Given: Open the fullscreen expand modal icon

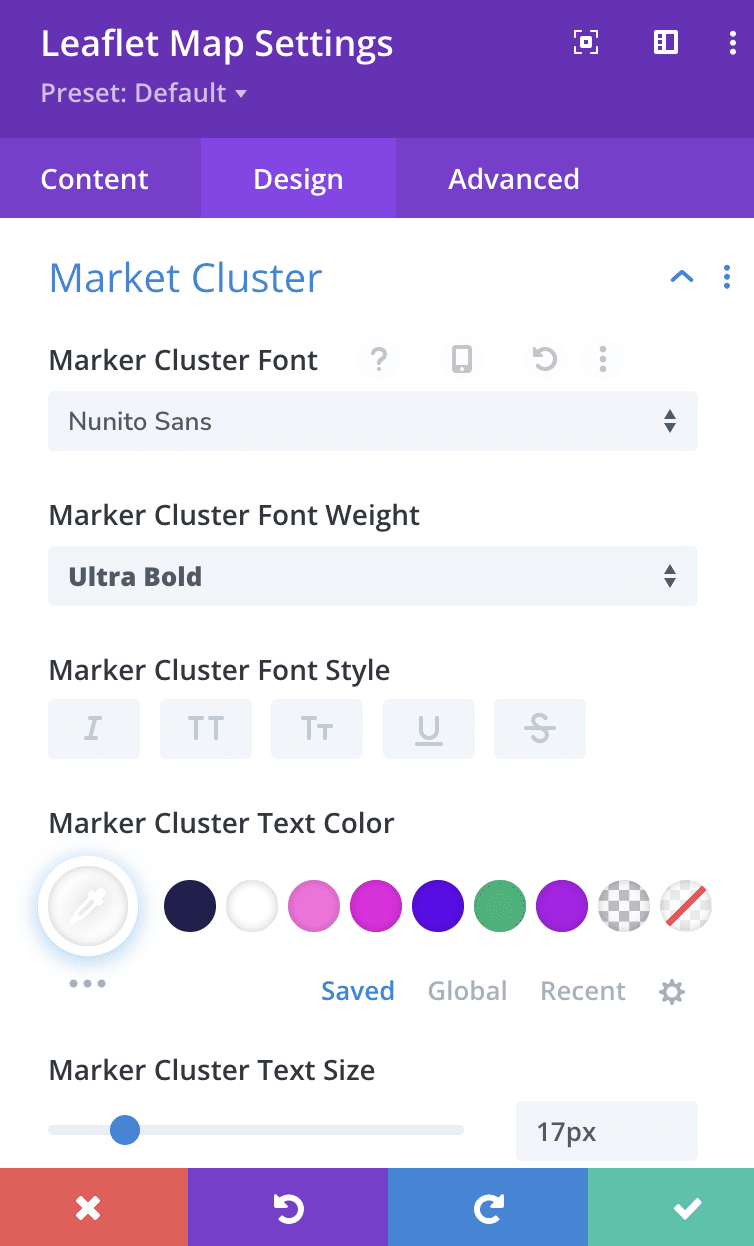Looking at the screenshot, I should (585, 42).
